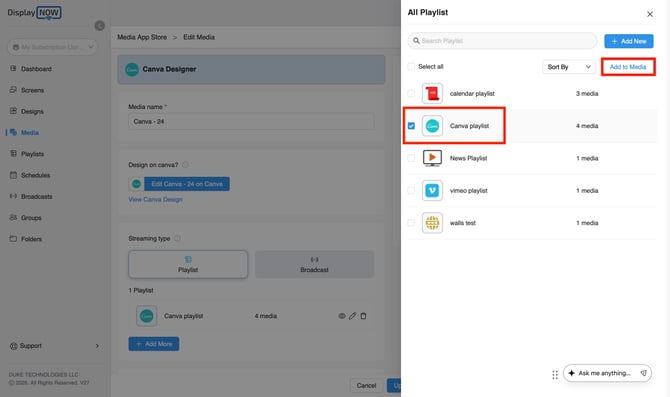Image resolution: width=670 pixels, height=397 pixels.
Task: Delete Canva playlist with the trash icon
Action: pos(363,316)
